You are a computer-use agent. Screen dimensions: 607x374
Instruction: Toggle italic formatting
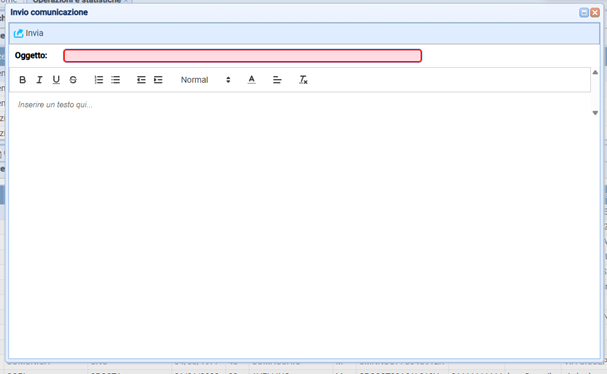point(39,80)
